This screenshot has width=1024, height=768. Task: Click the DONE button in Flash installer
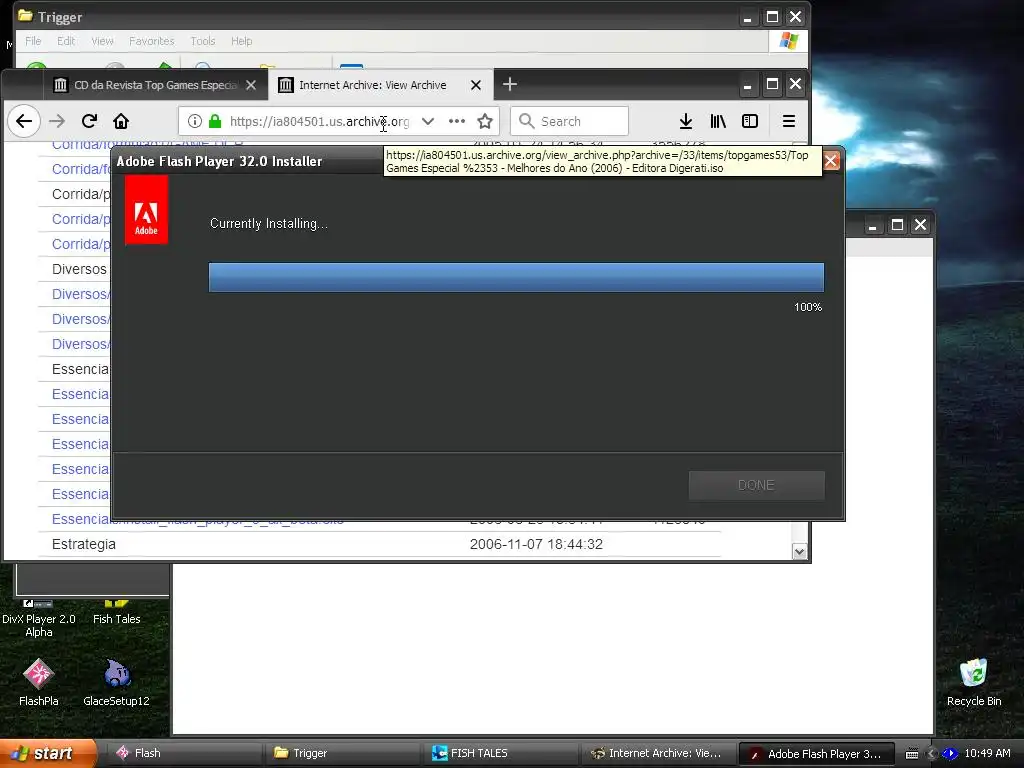pyautogui.click(x=756, y=485)
